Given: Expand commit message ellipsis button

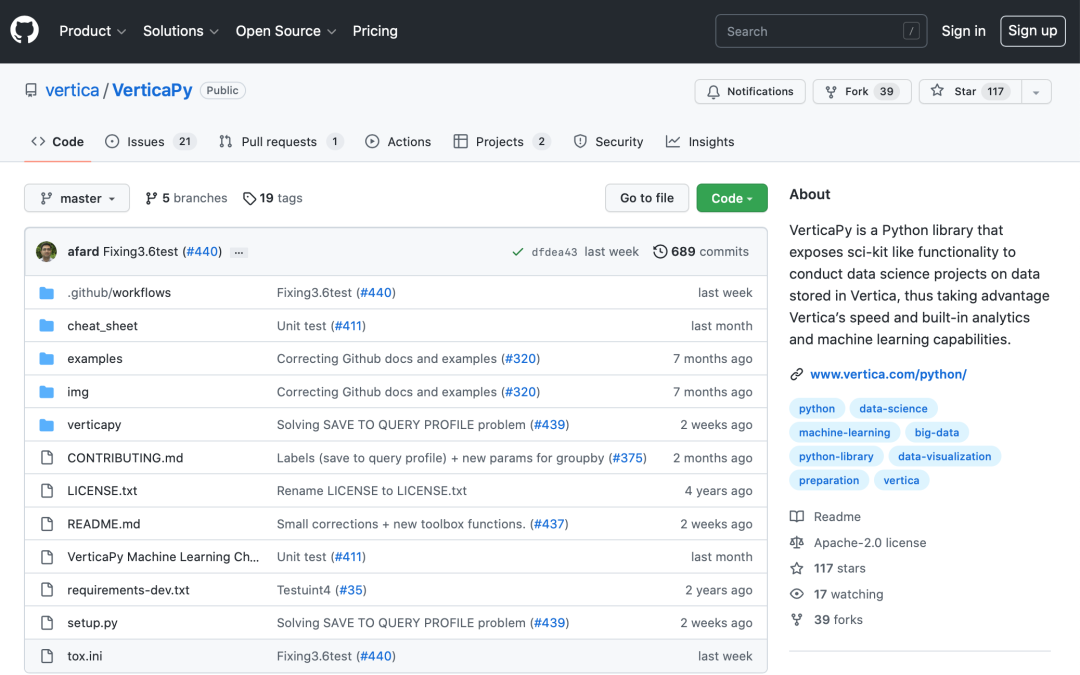Looking at the screenshot, I should 239,253.
